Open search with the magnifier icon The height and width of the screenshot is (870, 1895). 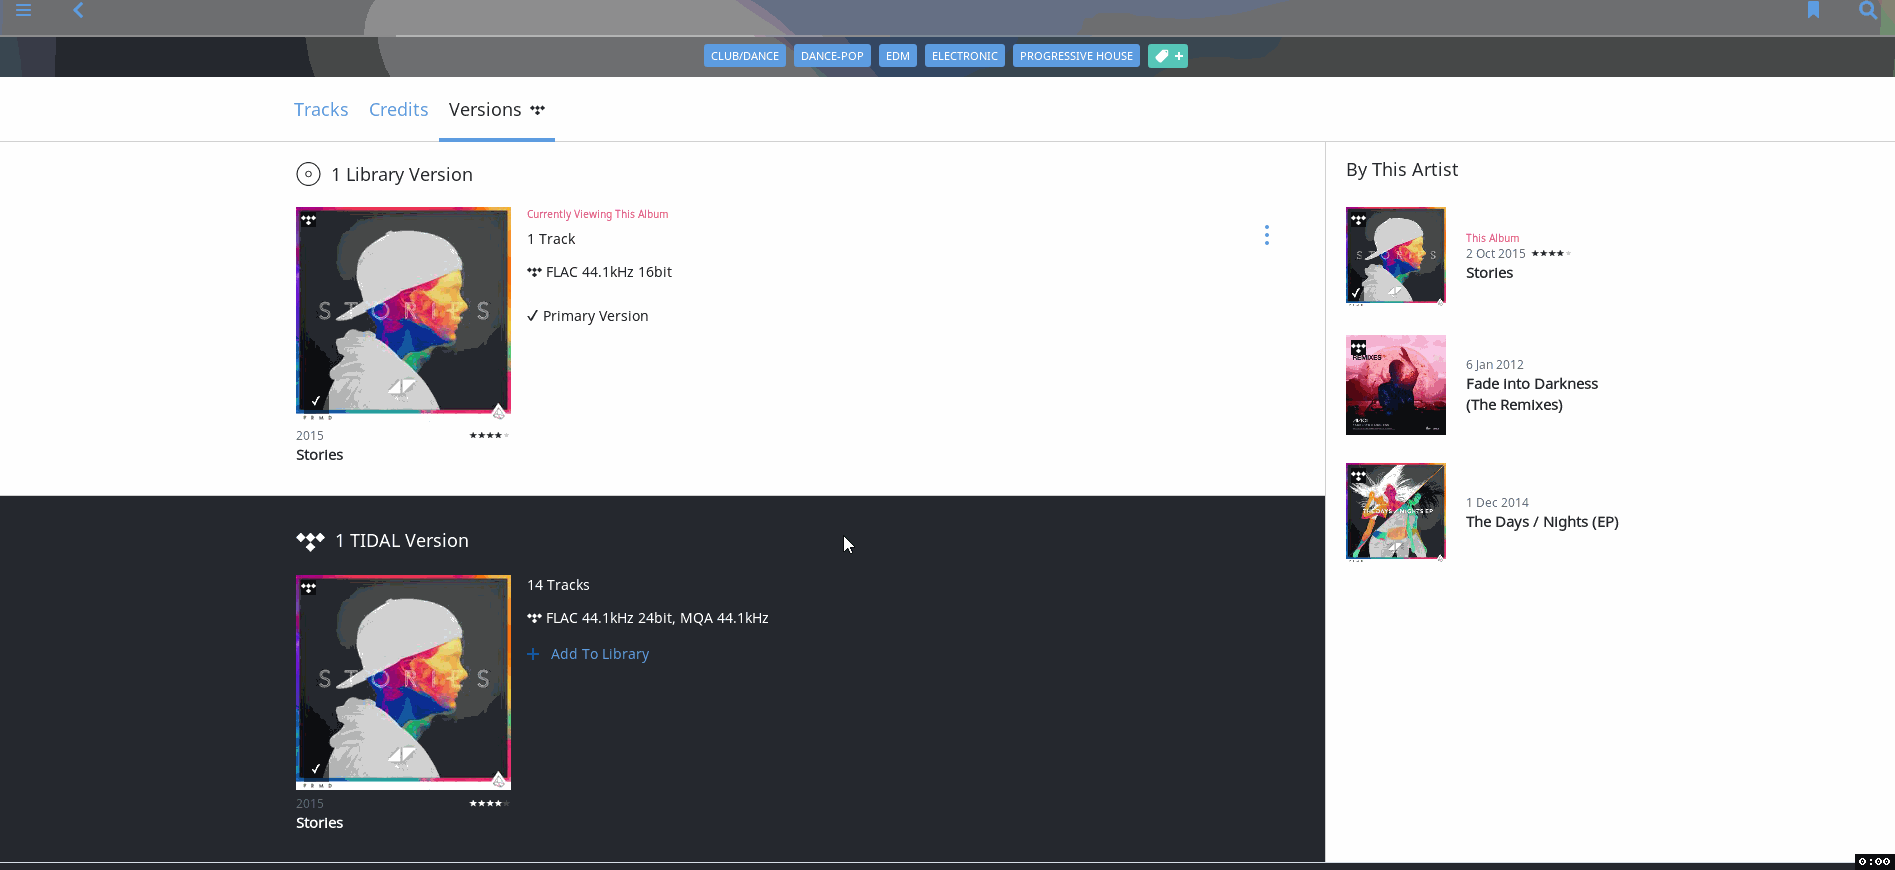pyautogui.click(x=1868, y=10)
